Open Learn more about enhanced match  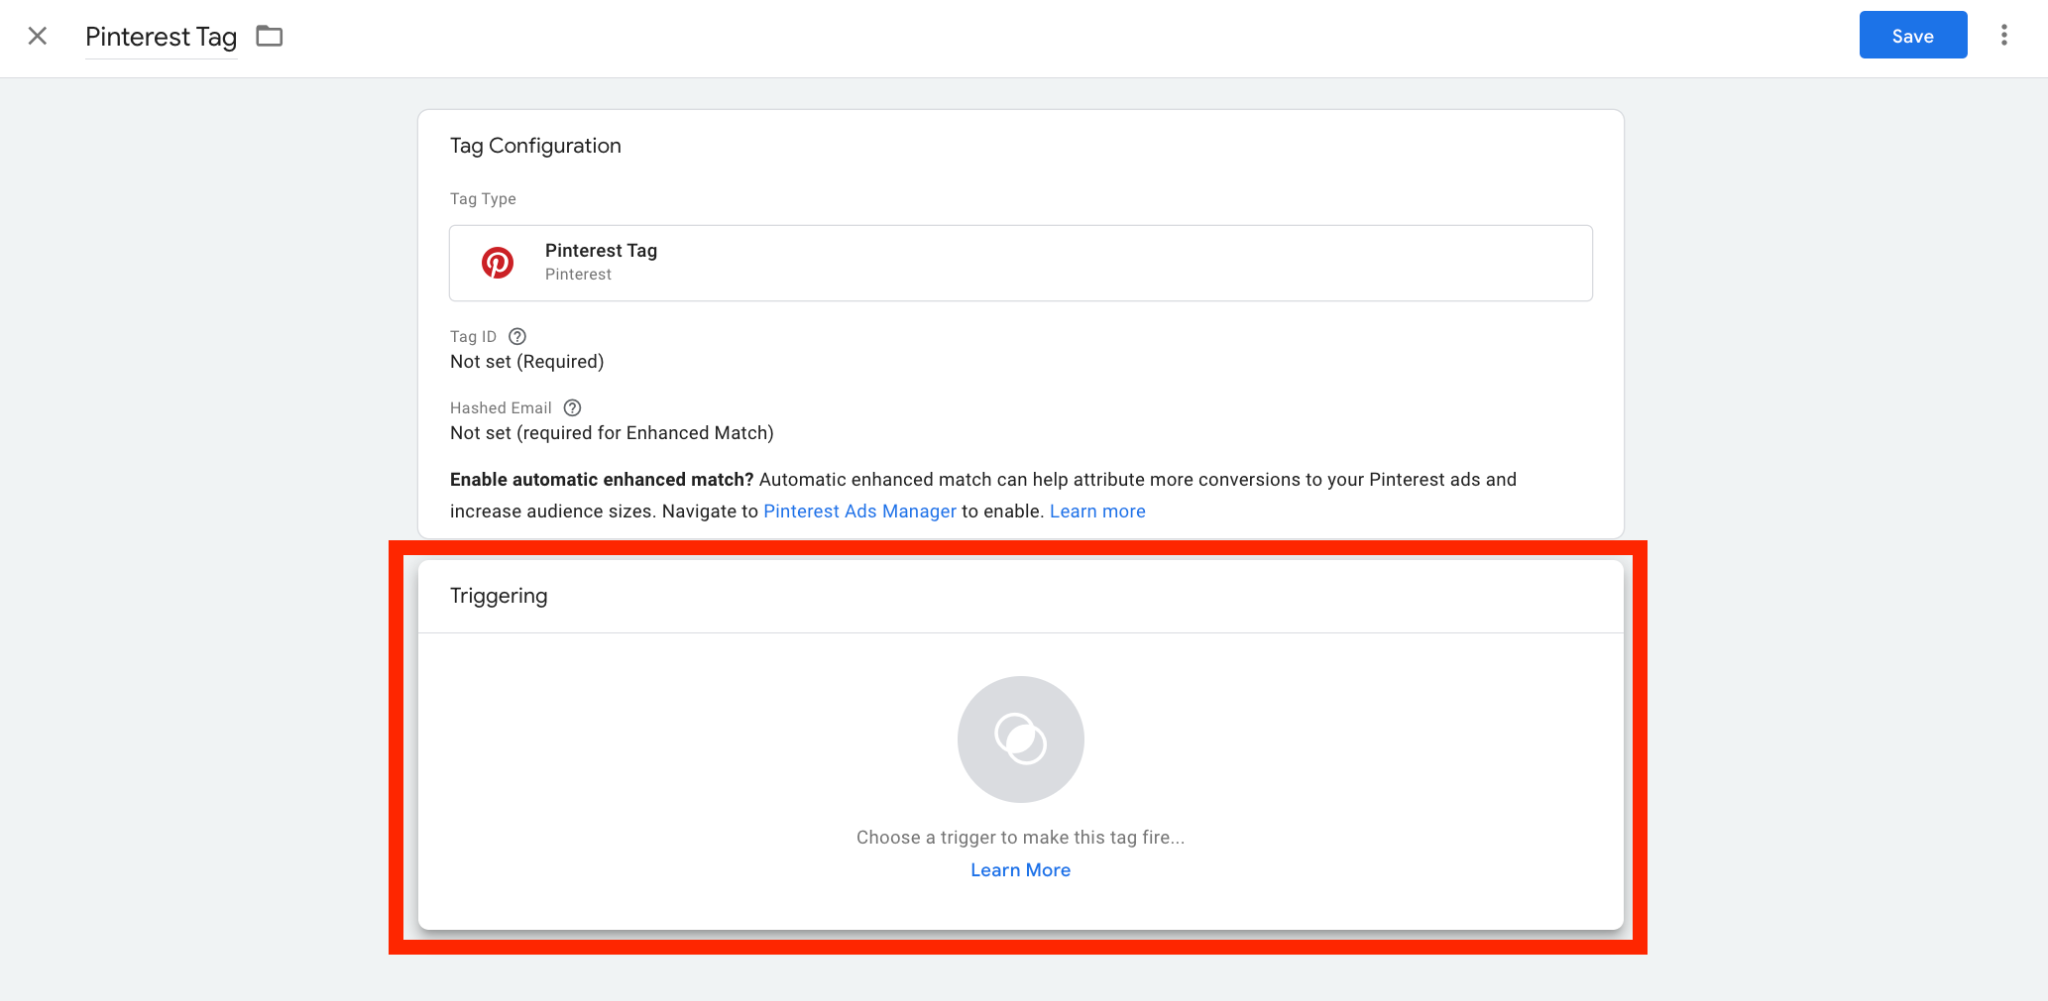1097,511
